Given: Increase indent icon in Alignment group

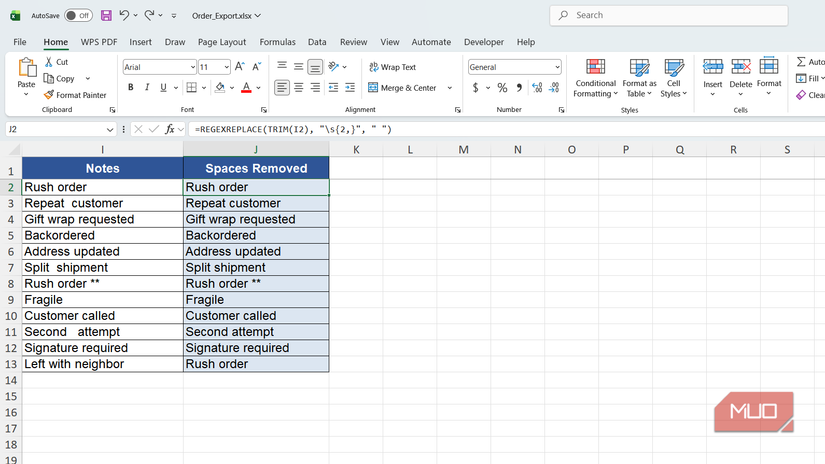Looking at the screenshot, I should [350, 87].
